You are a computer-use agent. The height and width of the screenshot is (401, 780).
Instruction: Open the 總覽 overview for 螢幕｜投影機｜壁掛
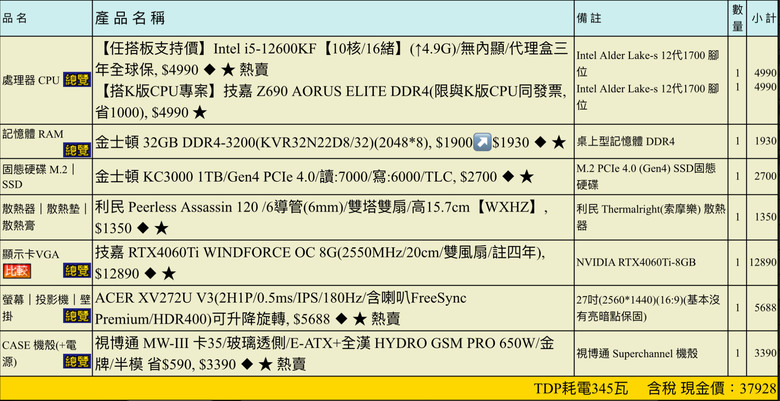(77, 315)
